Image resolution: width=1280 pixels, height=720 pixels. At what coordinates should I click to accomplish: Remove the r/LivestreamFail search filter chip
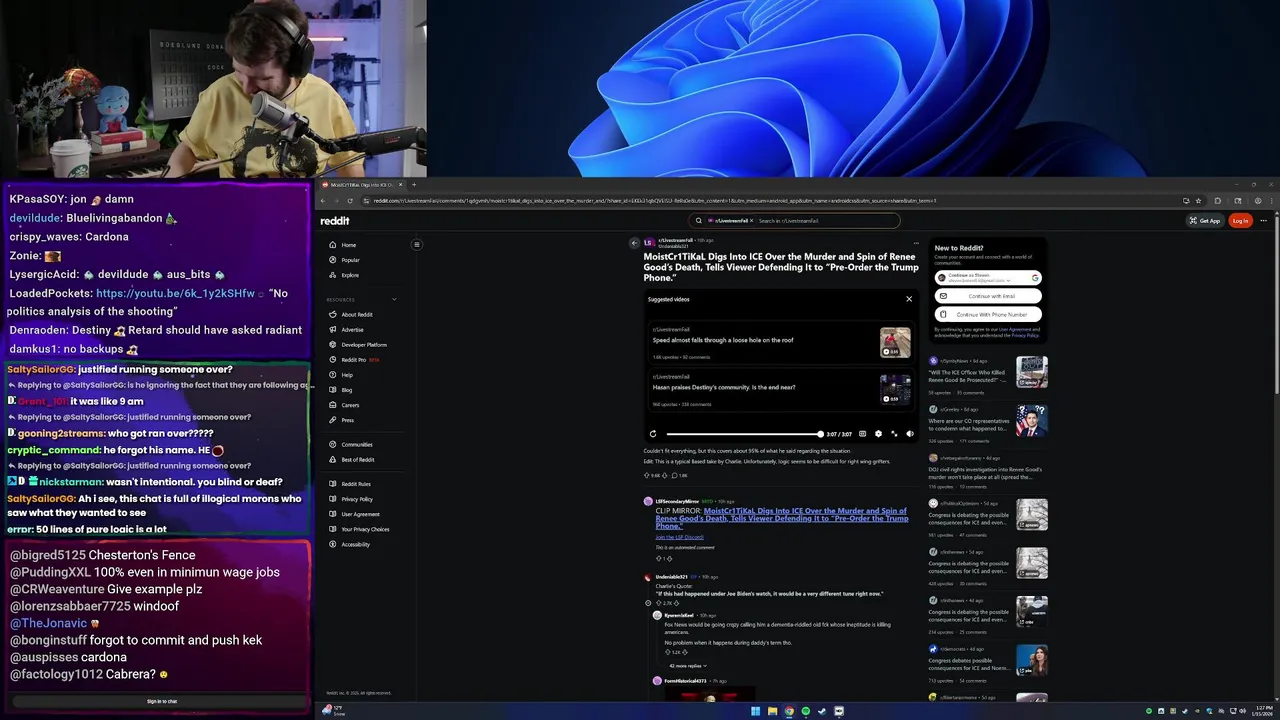(x=751, y=221)
